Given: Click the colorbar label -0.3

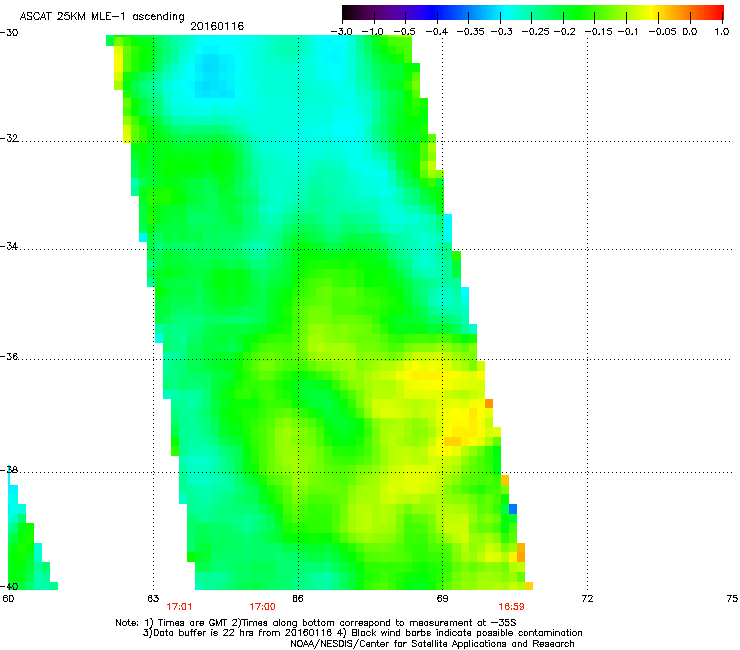Looking at the screenshot, I should [502, 32].
